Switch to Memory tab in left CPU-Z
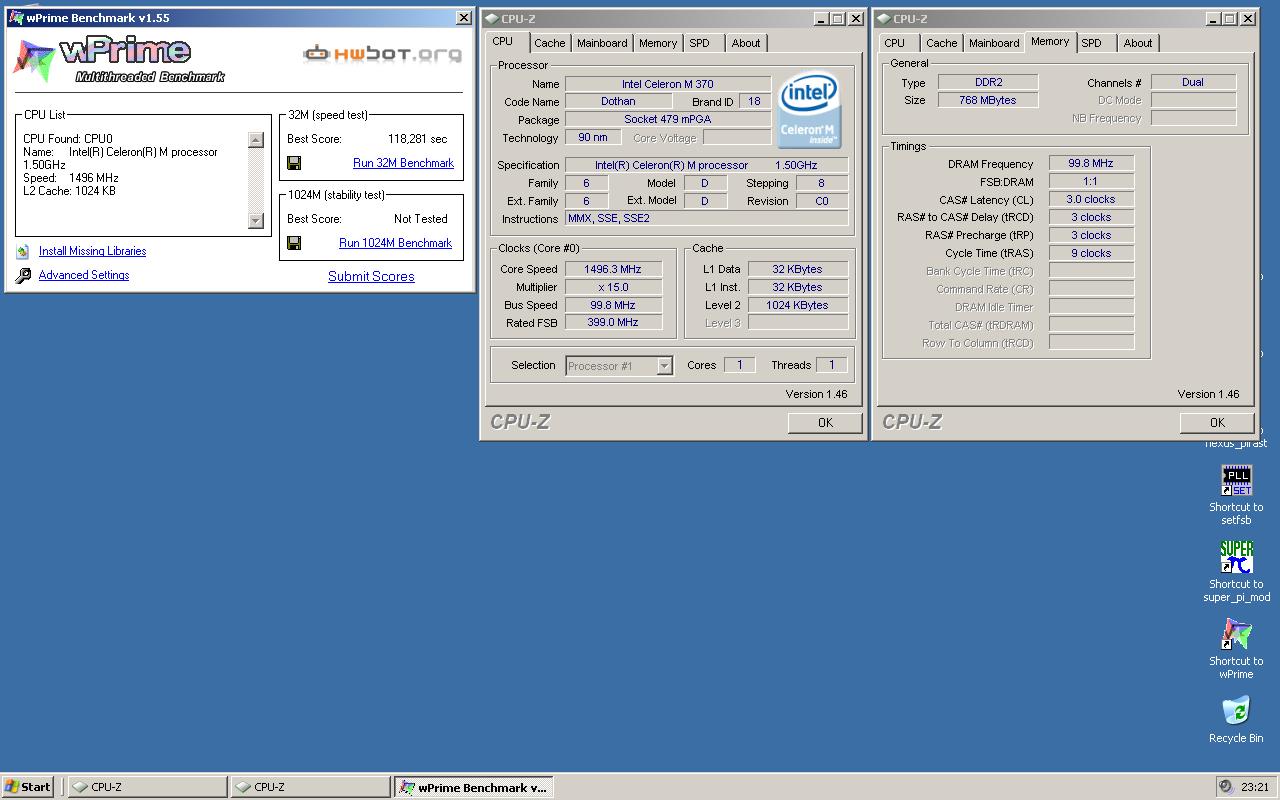The width and height of the screenshot is (1280, 800). pos(658,43)
